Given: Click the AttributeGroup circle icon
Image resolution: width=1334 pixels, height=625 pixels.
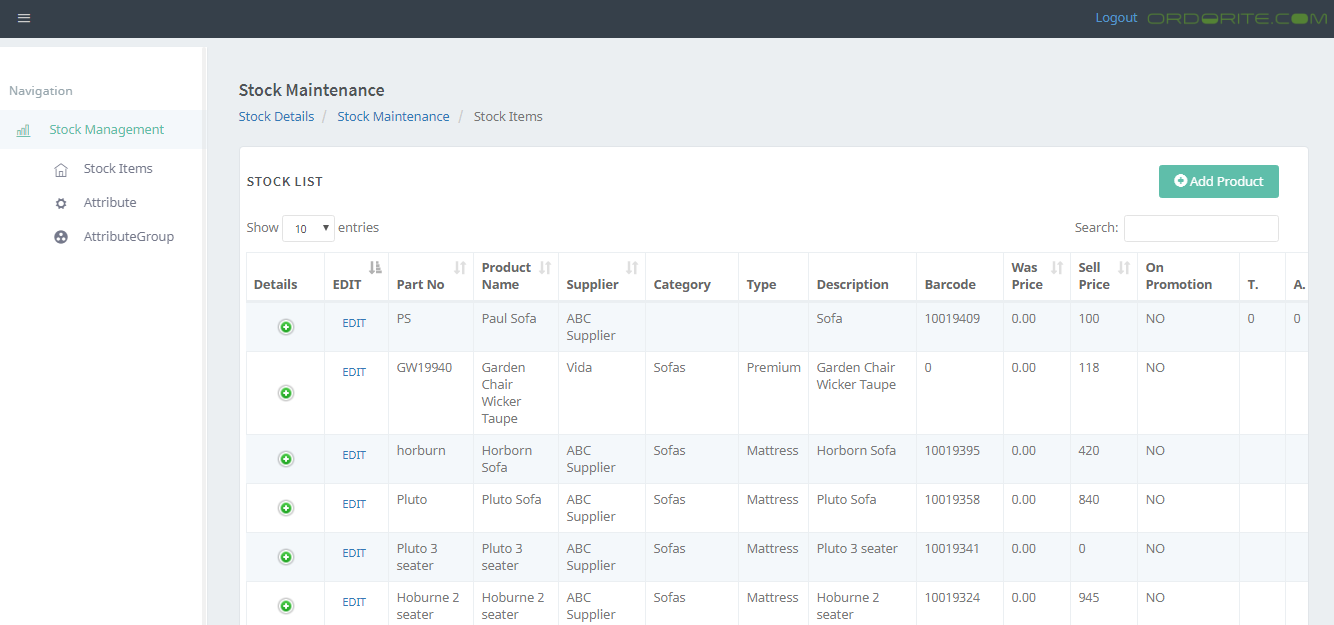Looking at the screenshot, I should (61, 237).
